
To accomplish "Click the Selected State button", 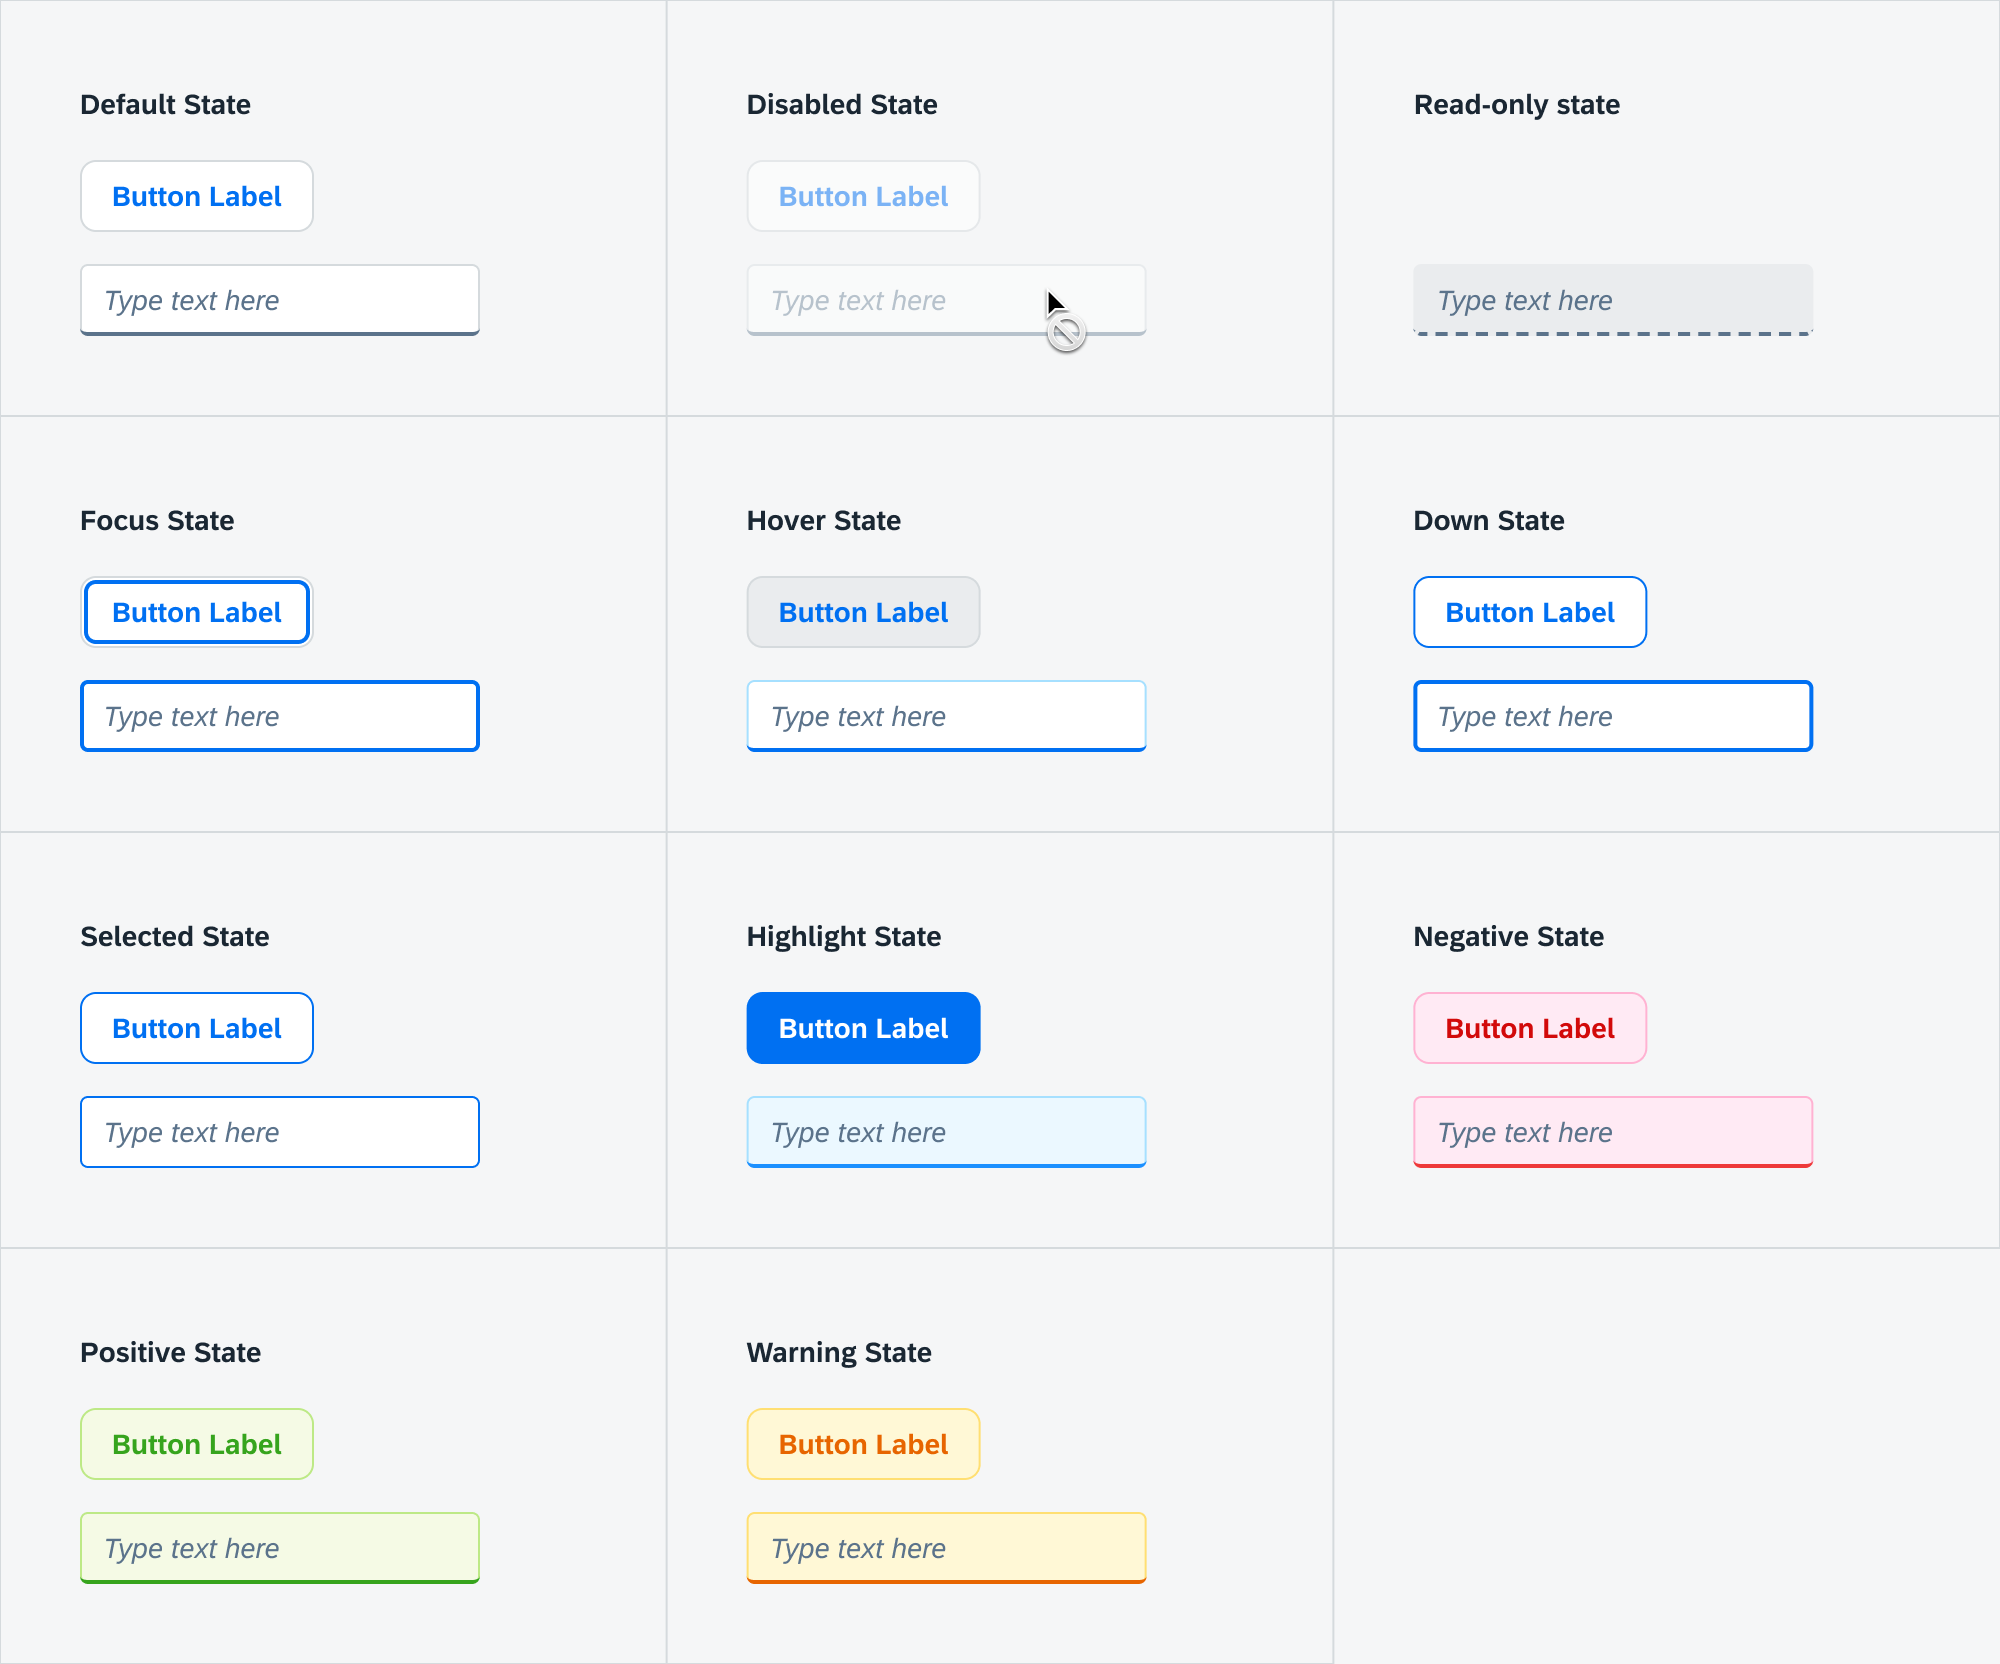I will tap(197, 1028).
